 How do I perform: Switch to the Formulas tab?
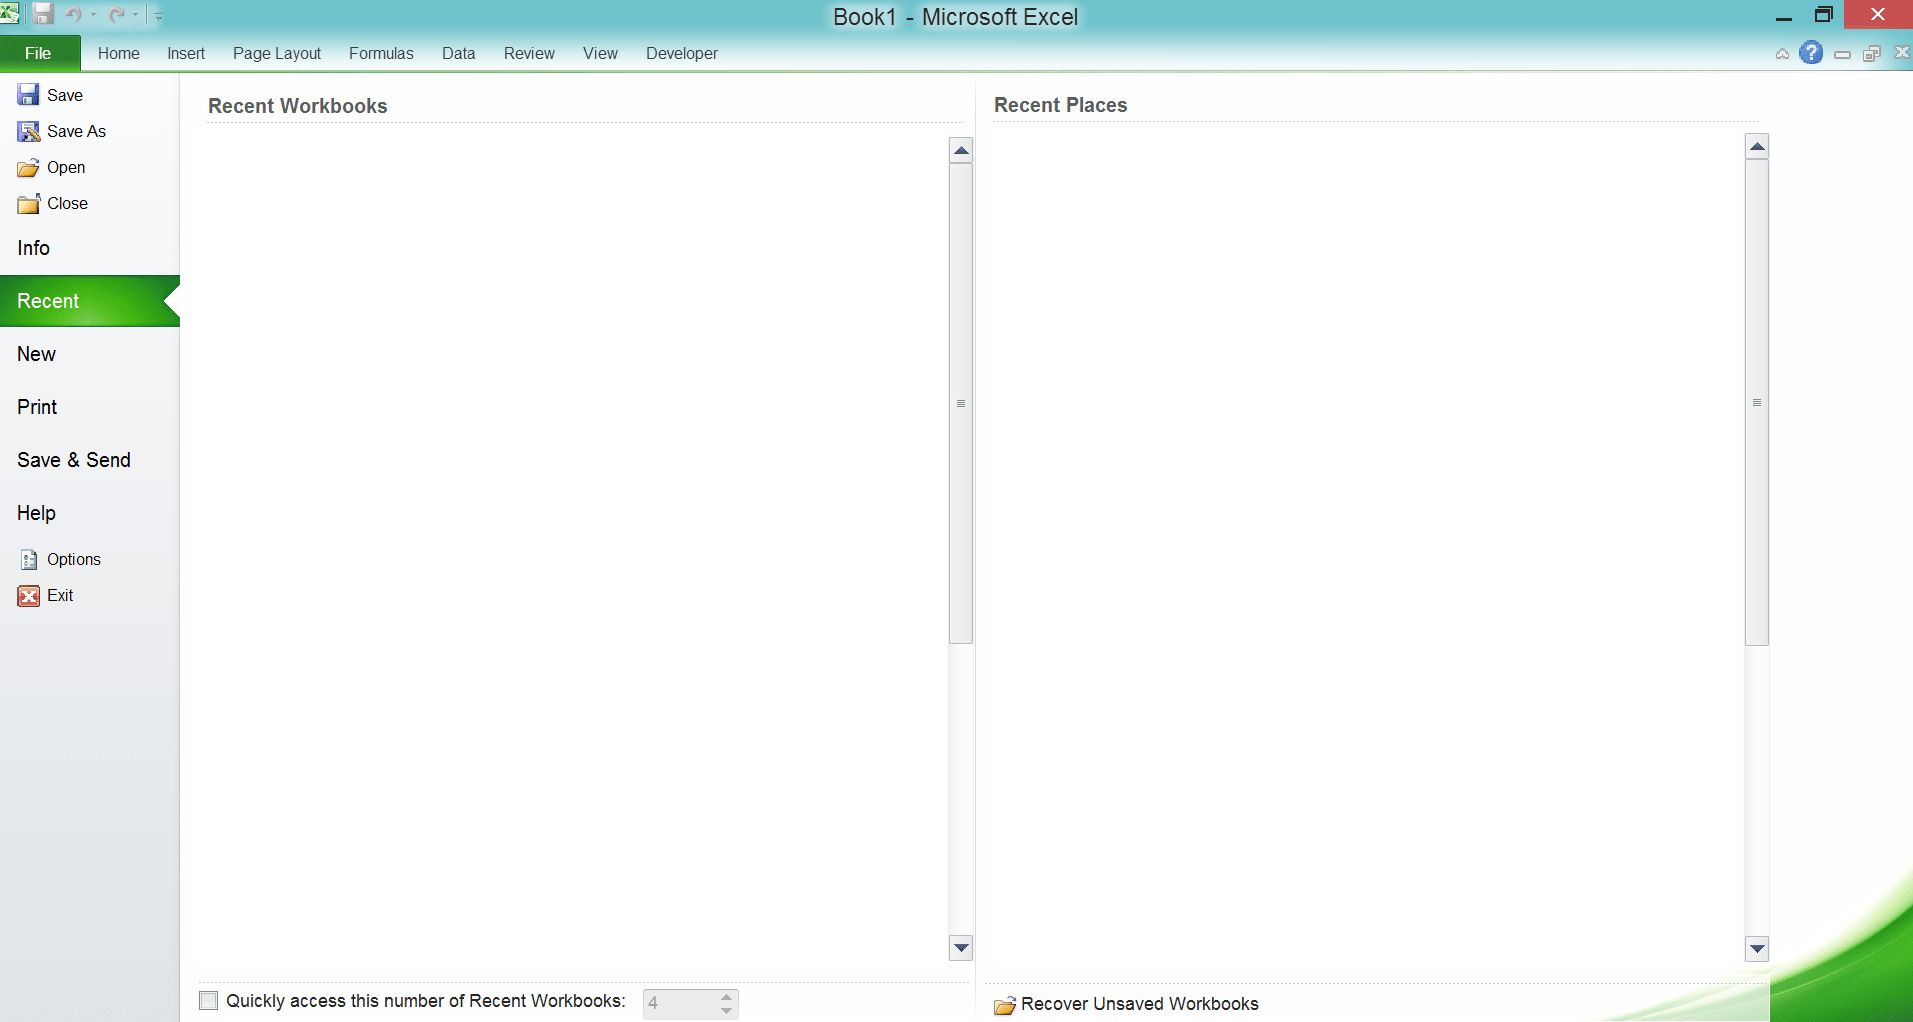click(381, 53)
